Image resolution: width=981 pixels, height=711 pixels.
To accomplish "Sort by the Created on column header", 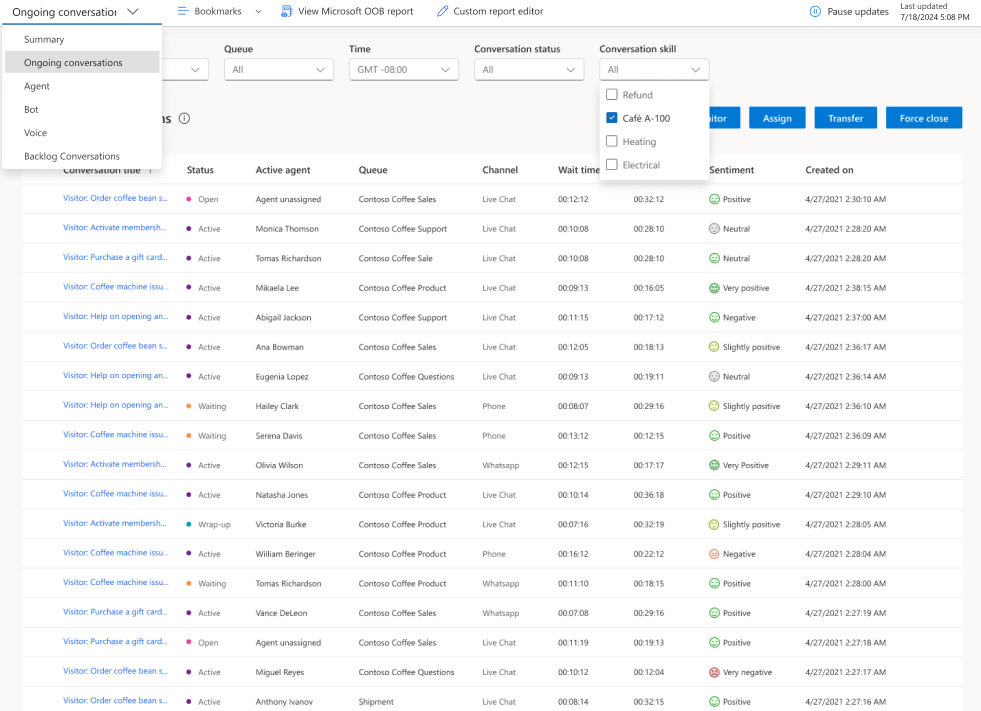I will point(829,170).
